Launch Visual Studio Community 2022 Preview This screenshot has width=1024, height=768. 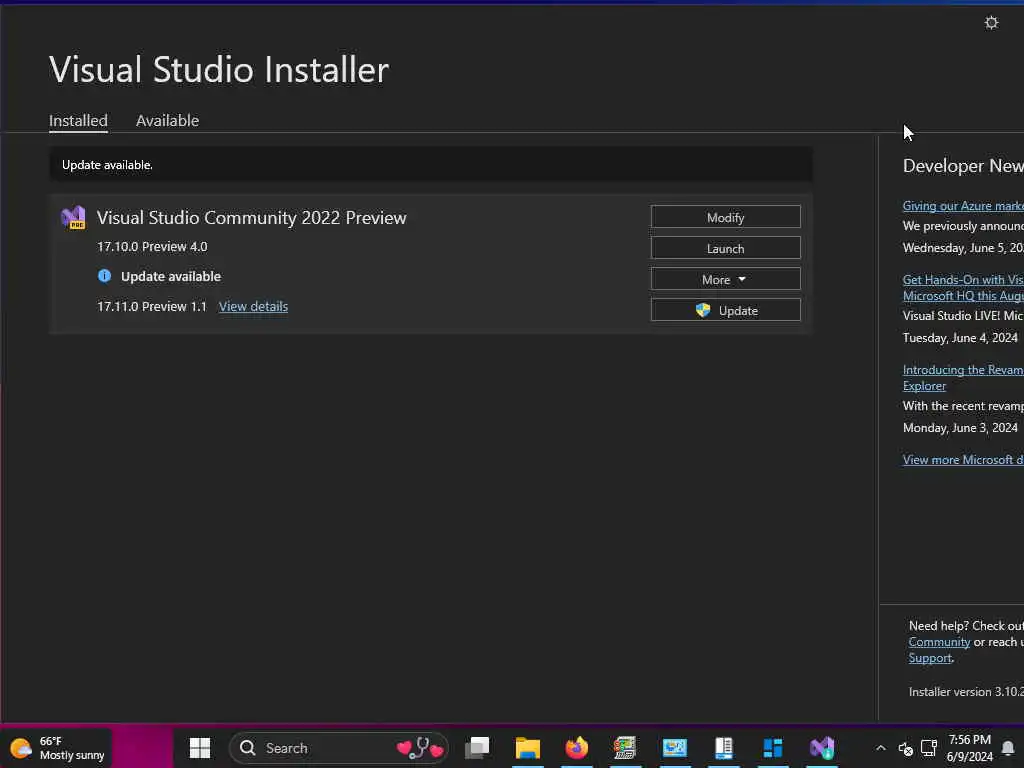coord(726,248)
